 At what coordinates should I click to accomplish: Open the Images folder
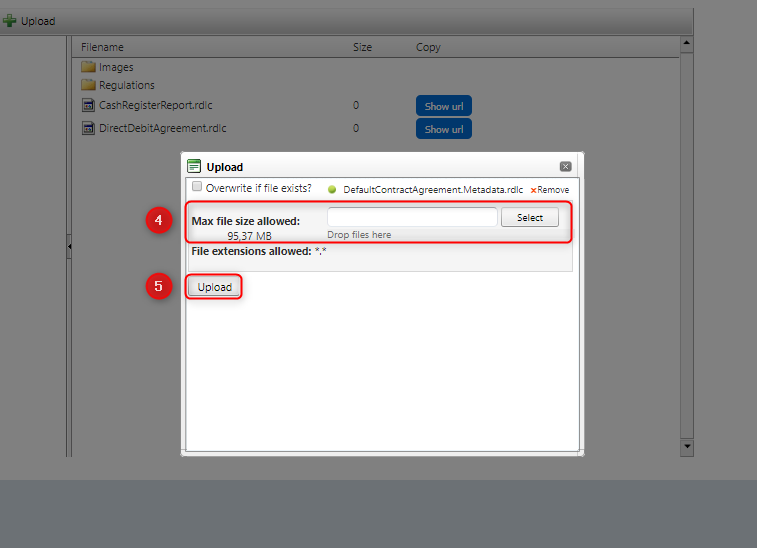(88, 67)
